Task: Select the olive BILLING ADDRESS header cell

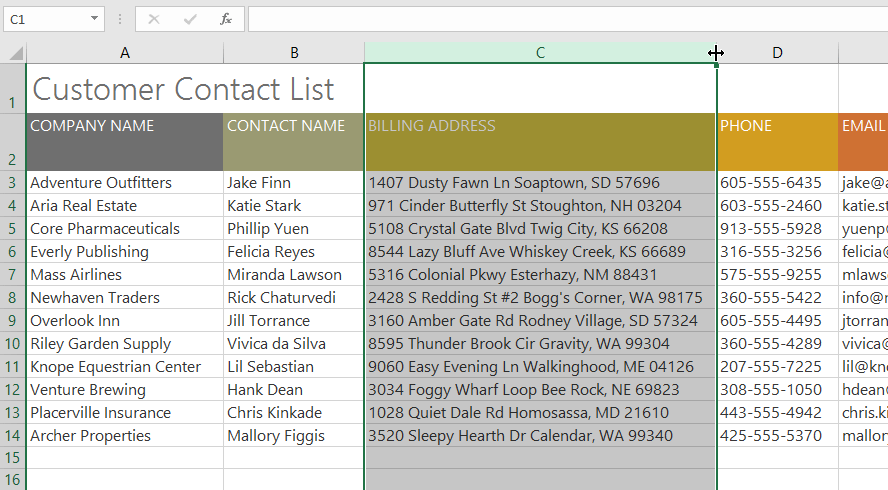Action: click(x=540, y=142)
